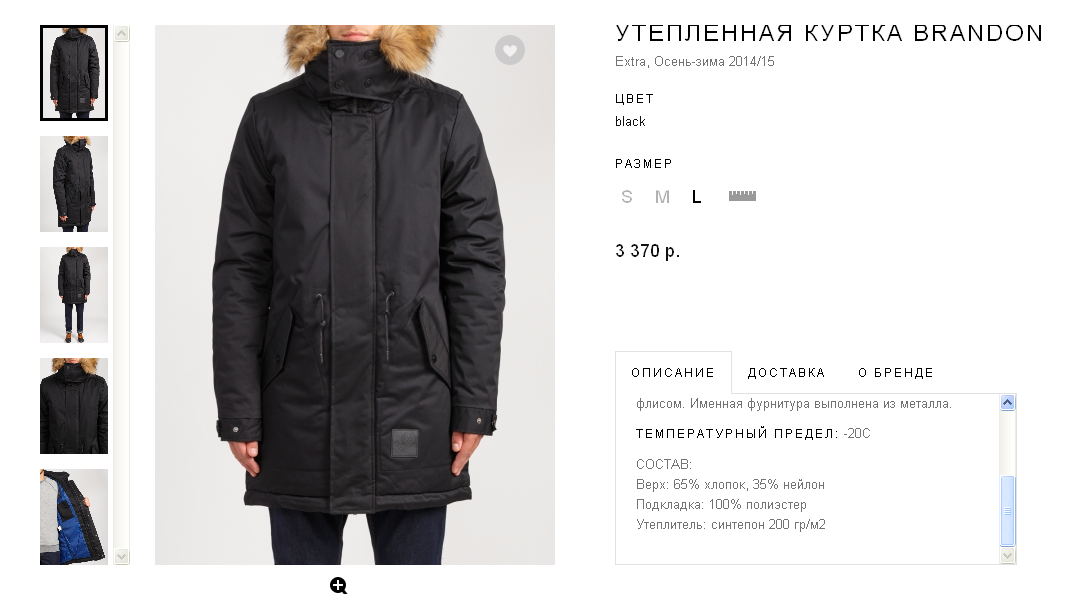Click the magnifier zoom icon below photo
The height and width of the screenshot is (594, 1073).
coord(339,585)
